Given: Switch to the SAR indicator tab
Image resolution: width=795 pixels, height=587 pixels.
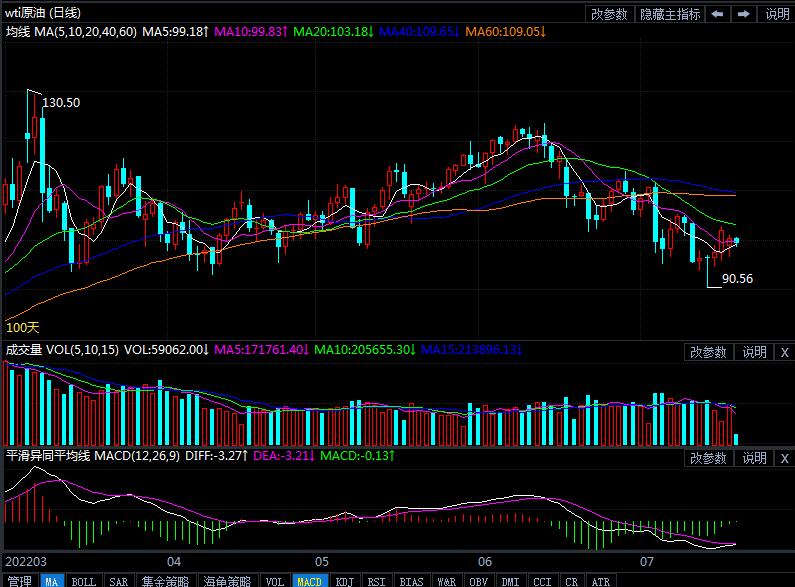Looking at the screenshot, I should pos(118,581).
